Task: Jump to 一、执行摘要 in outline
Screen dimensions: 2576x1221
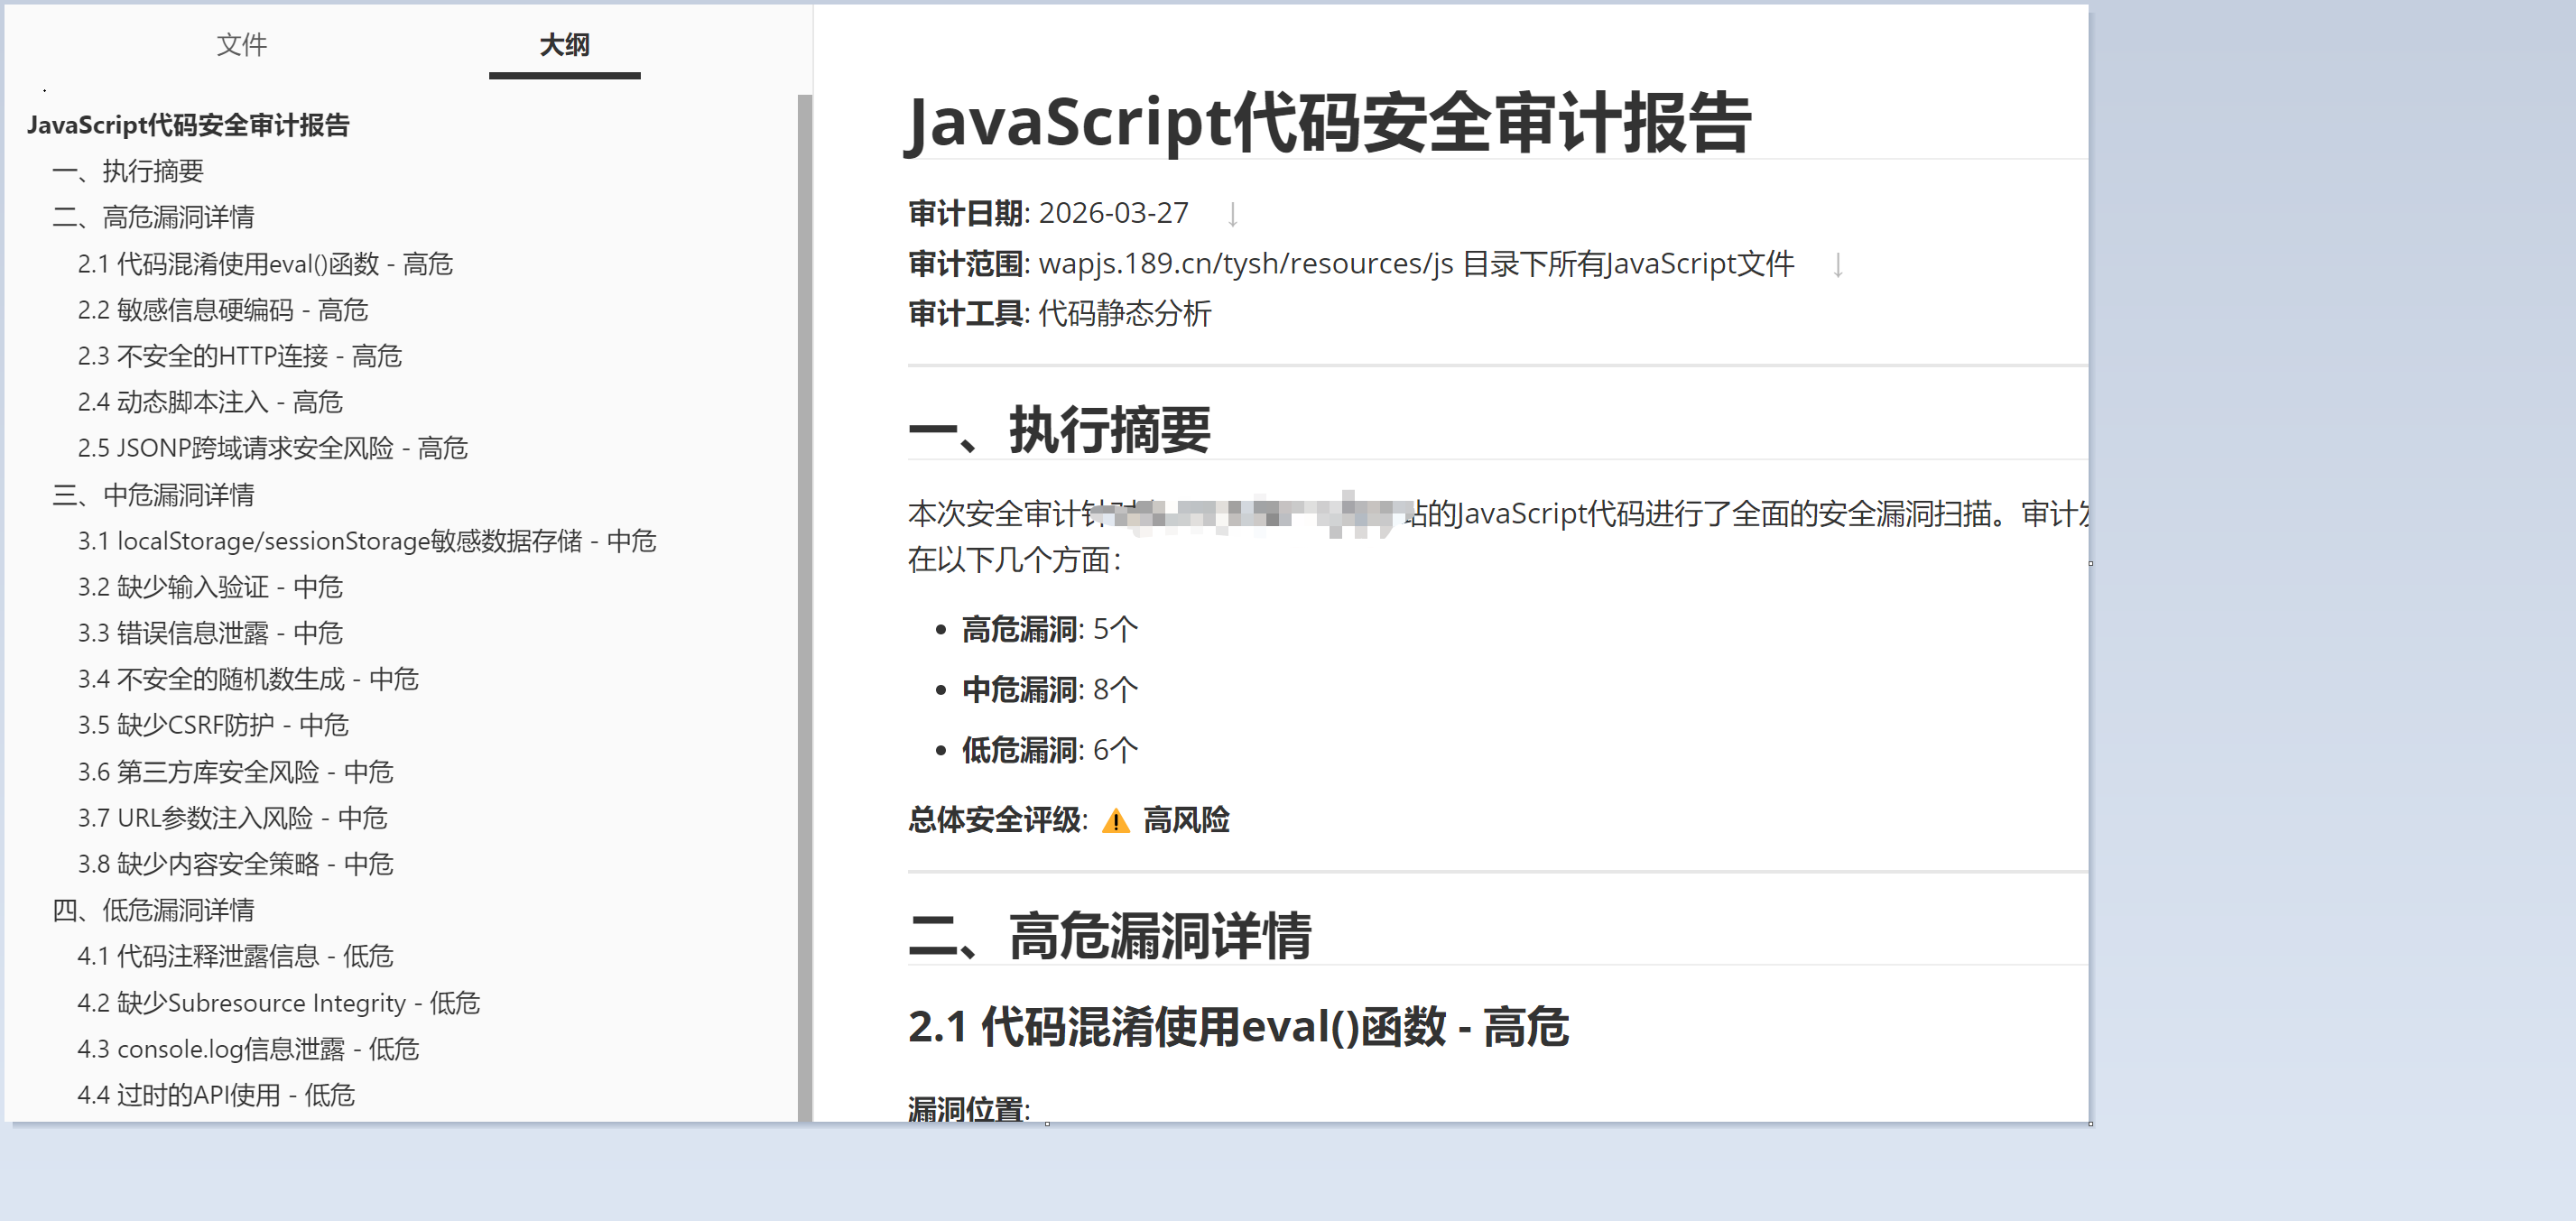Action: pos(128,171)
